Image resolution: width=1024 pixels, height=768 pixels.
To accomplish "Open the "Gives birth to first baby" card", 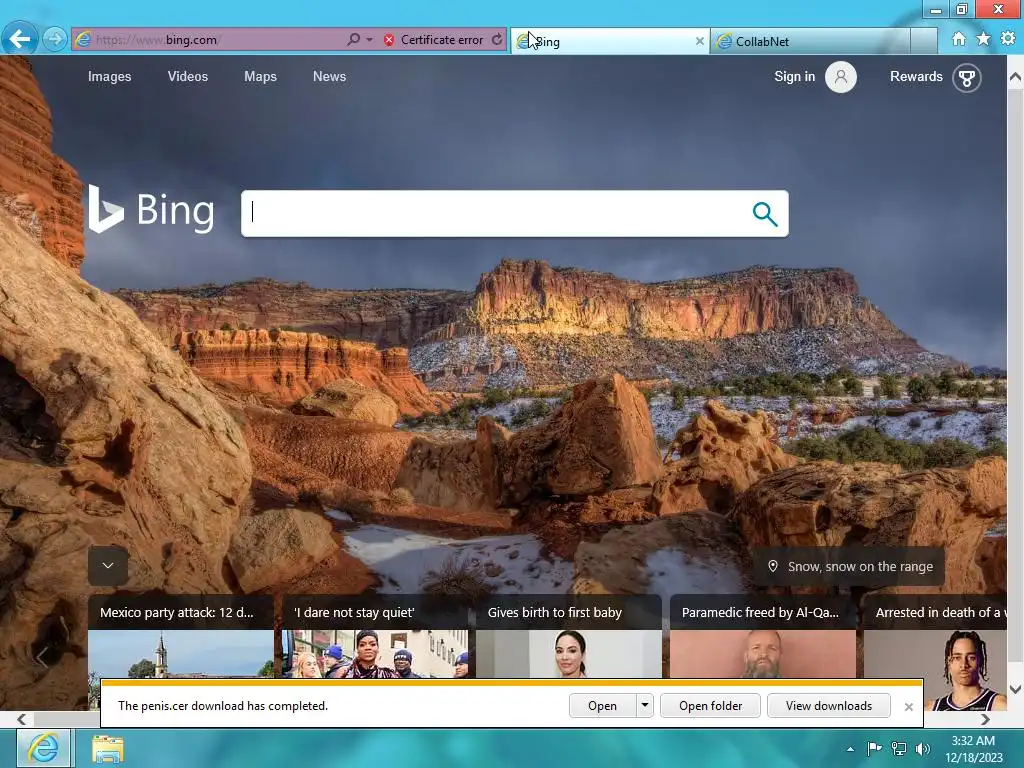I will [568, 636].
